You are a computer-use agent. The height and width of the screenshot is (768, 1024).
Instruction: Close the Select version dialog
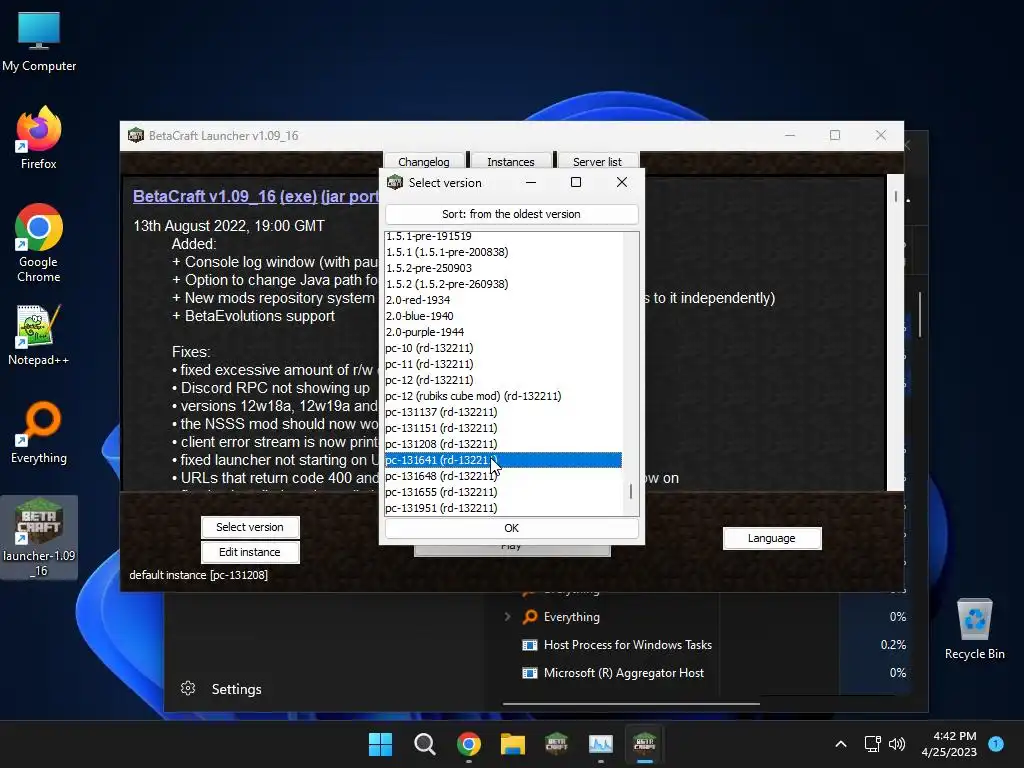tap(622, 182)
